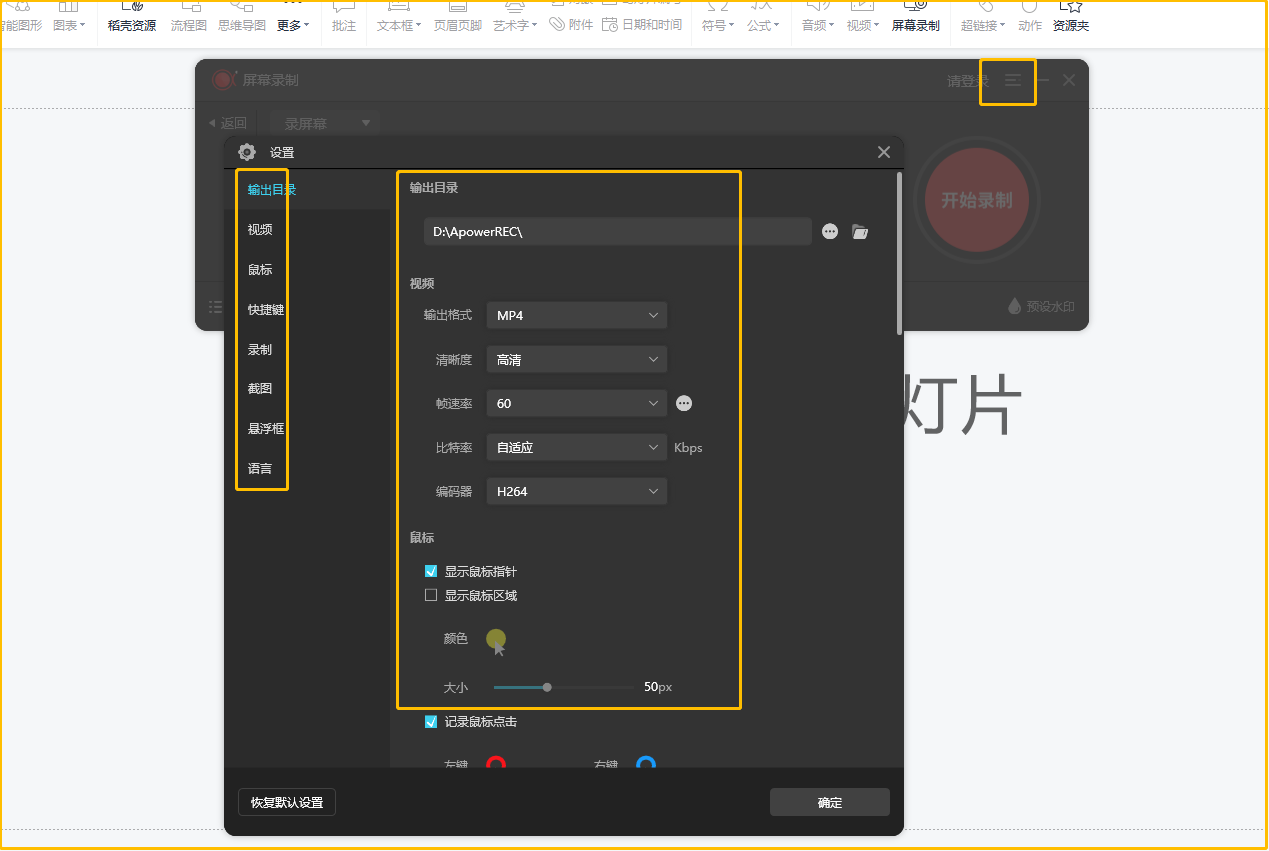Browse output directory with the ellipsis icon
Screen dimensions: 1269x851
pyautogui.click(x=830, y=232)
